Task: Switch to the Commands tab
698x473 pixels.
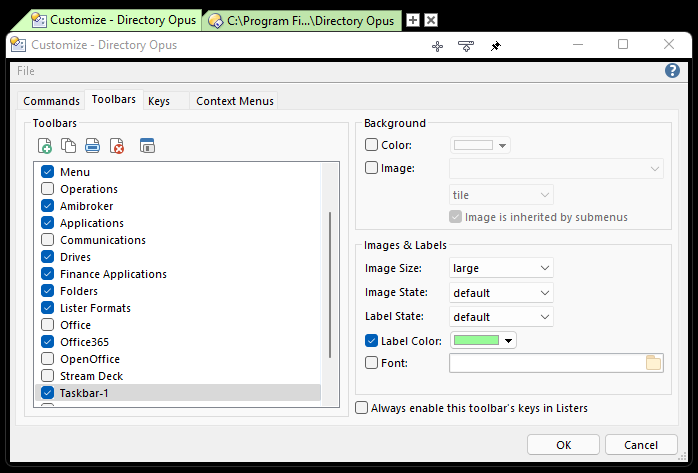Action: pos(51,101)
